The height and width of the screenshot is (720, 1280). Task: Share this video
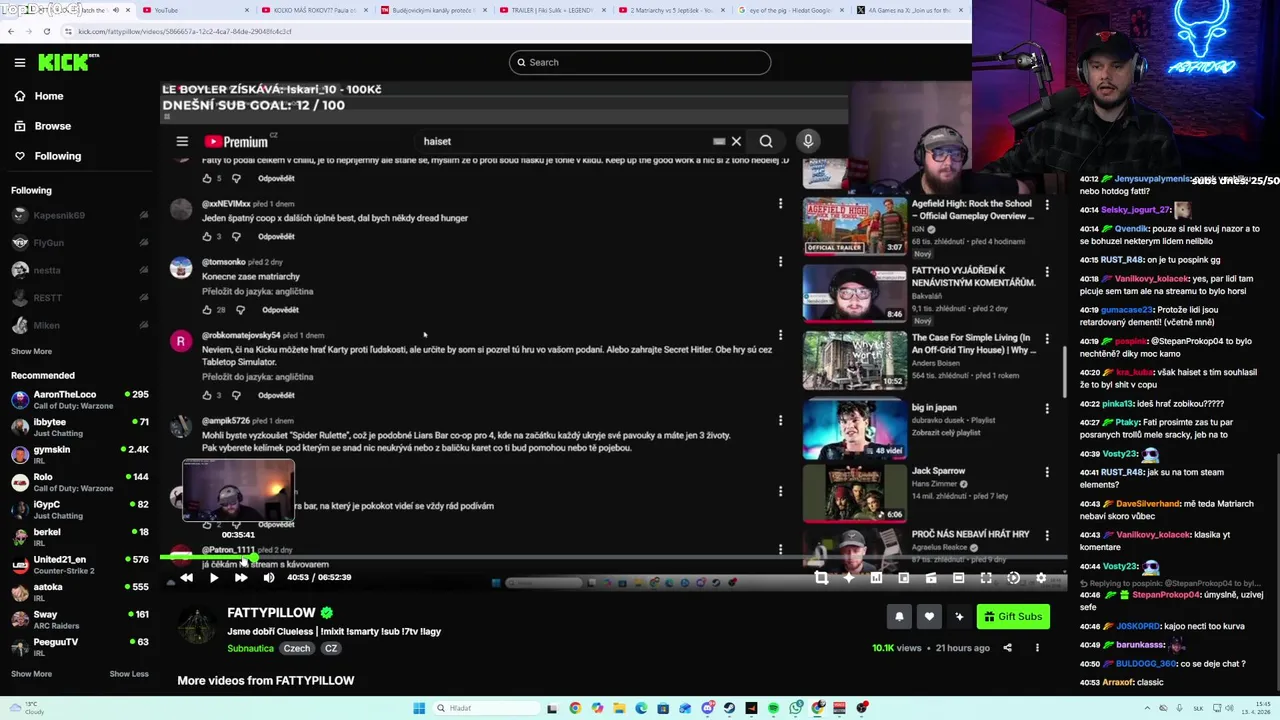tap(1007, 648)
